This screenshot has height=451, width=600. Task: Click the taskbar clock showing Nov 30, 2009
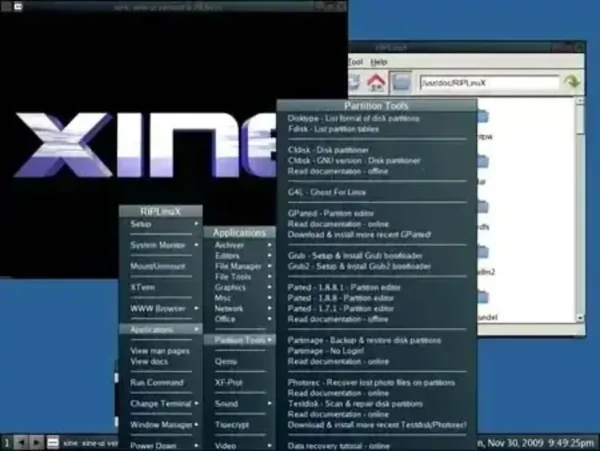[x=538, y=443]
